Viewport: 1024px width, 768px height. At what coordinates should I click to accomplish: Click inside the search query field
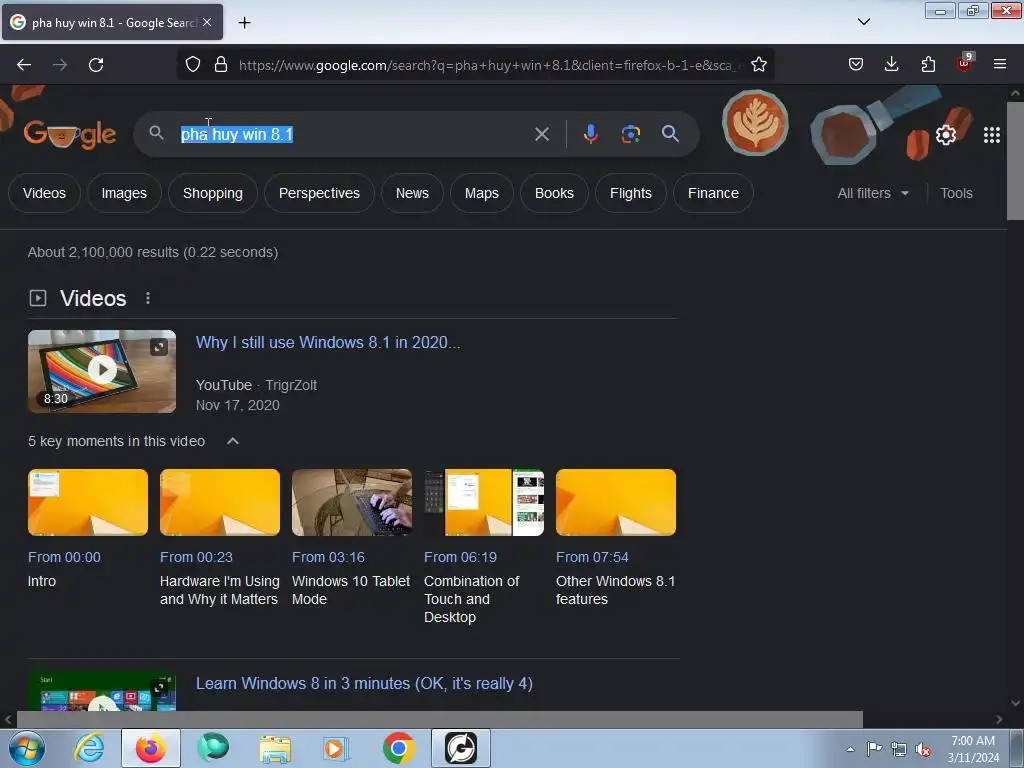tap(353, 135)
